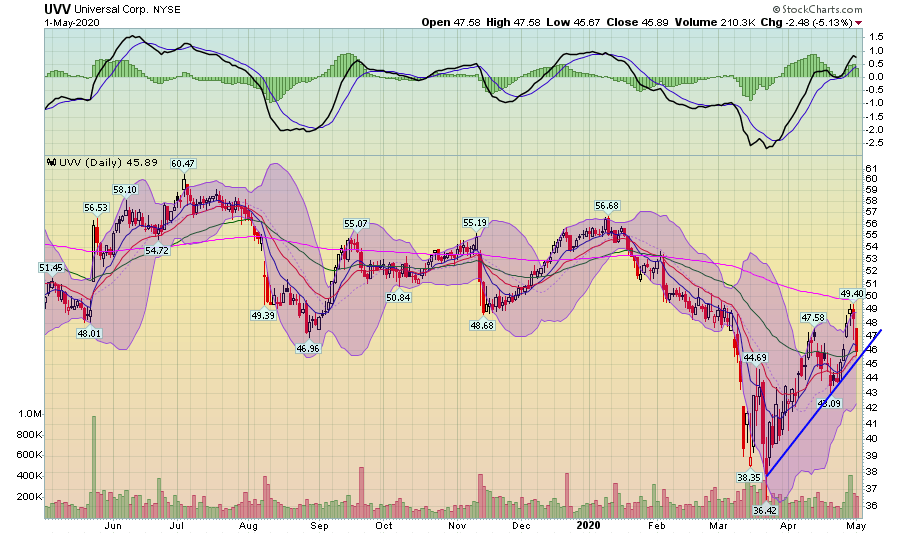Click the 200K volume scale label
900x534 pixels.
[30, 497]
